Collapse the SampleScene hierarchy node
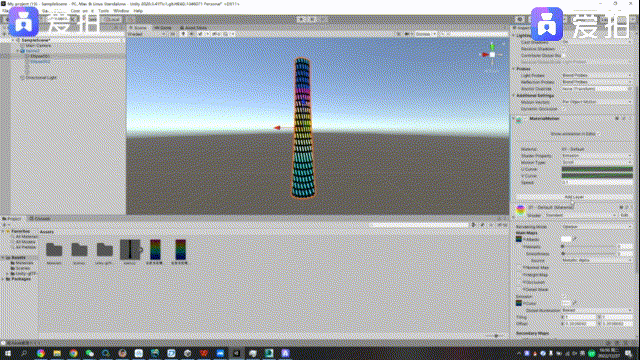 13,40
